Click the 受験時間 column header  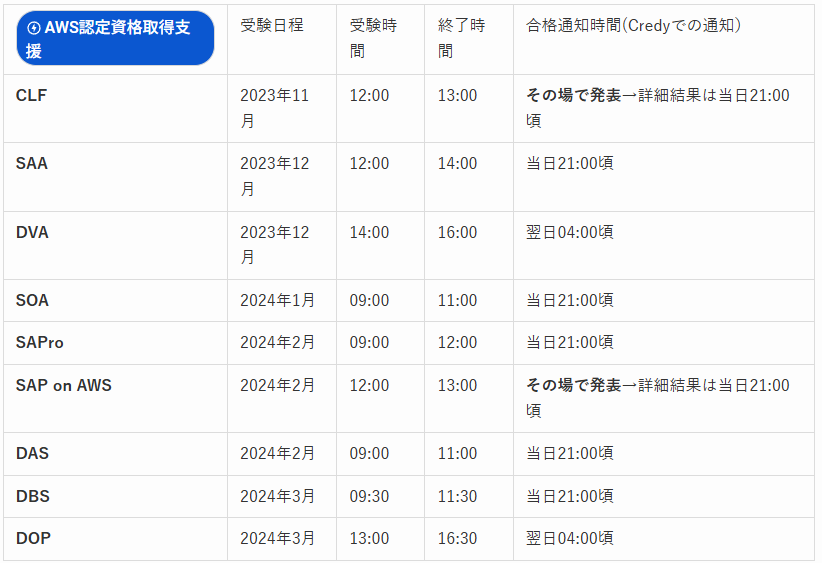(373, 38)
